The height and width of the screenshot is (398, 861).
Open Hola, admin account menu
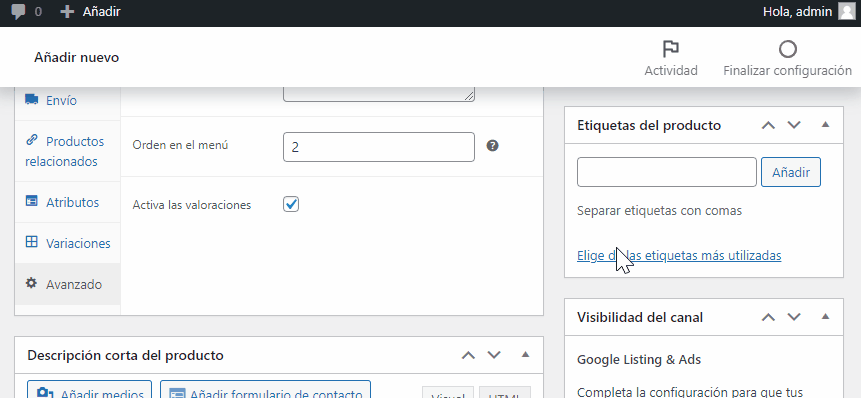(x=808, y=12)
